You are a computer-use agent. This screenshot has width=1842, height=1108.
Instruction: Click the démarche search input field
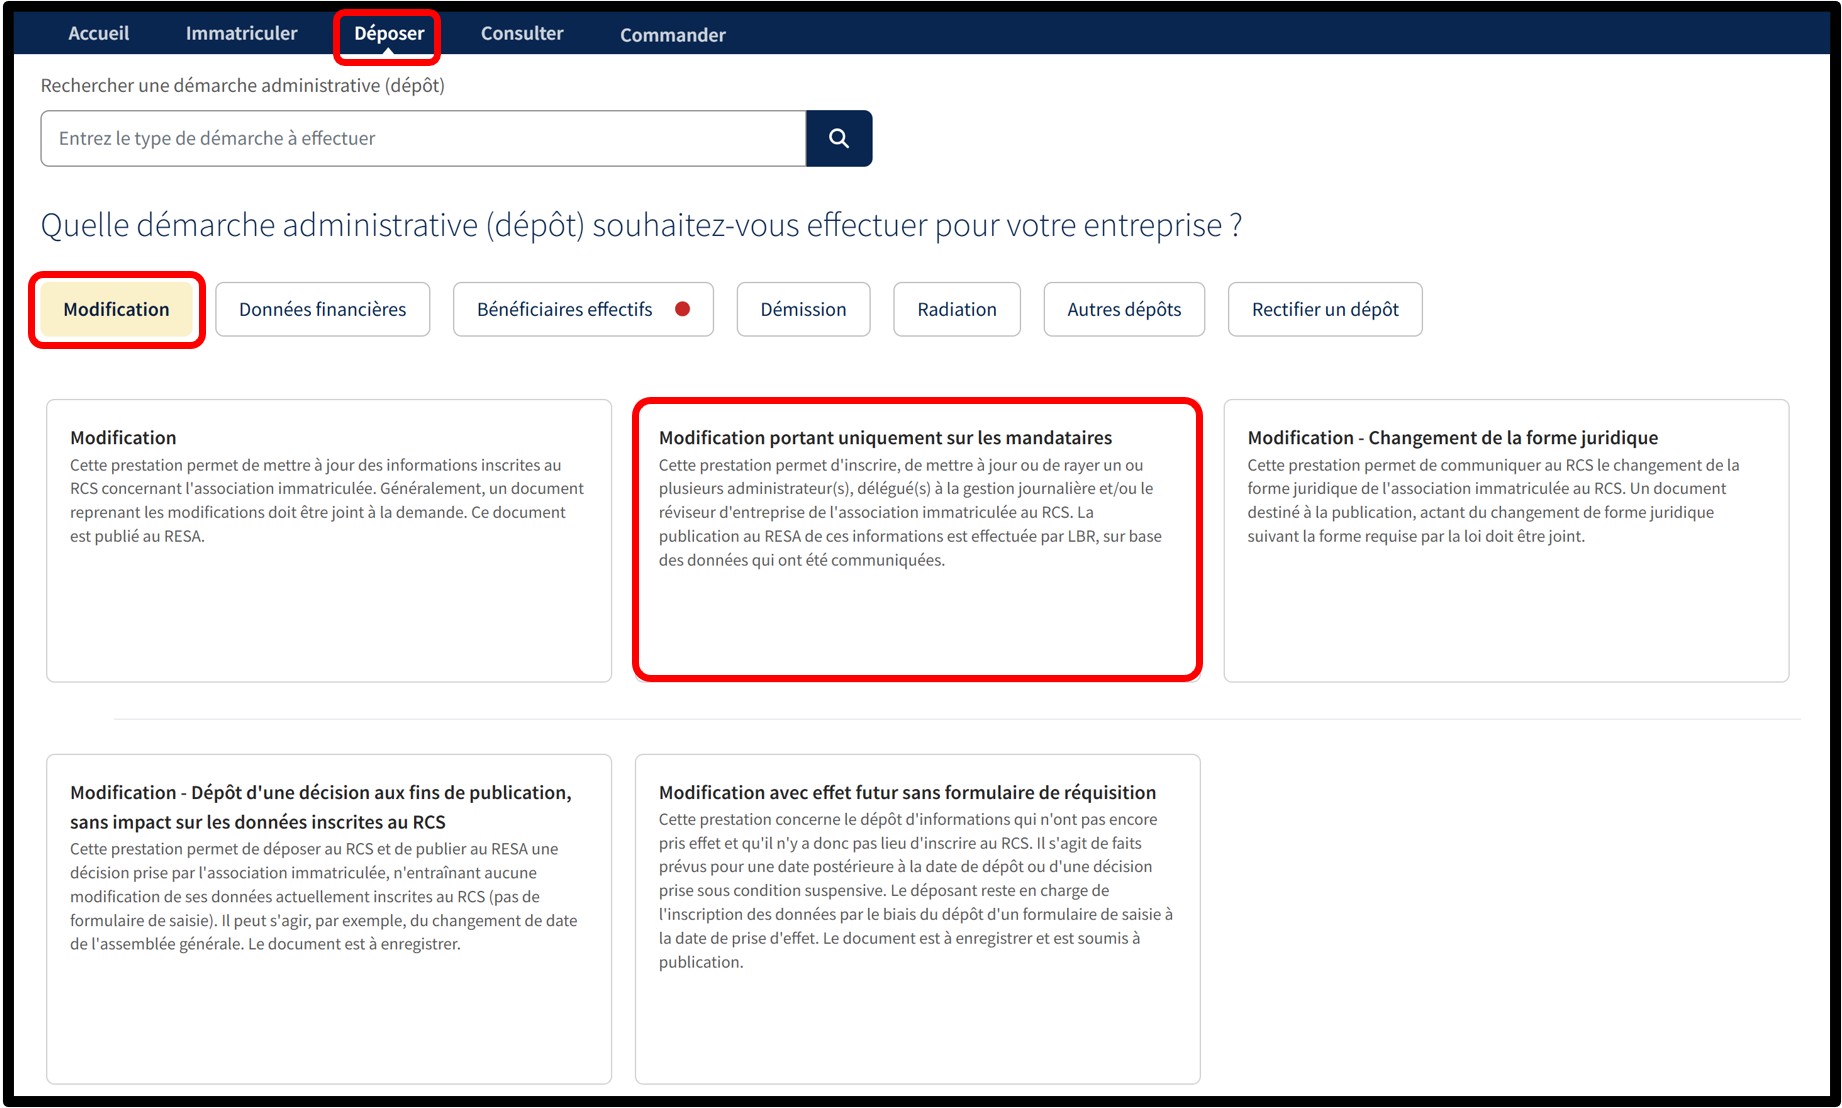pos(422,138)
